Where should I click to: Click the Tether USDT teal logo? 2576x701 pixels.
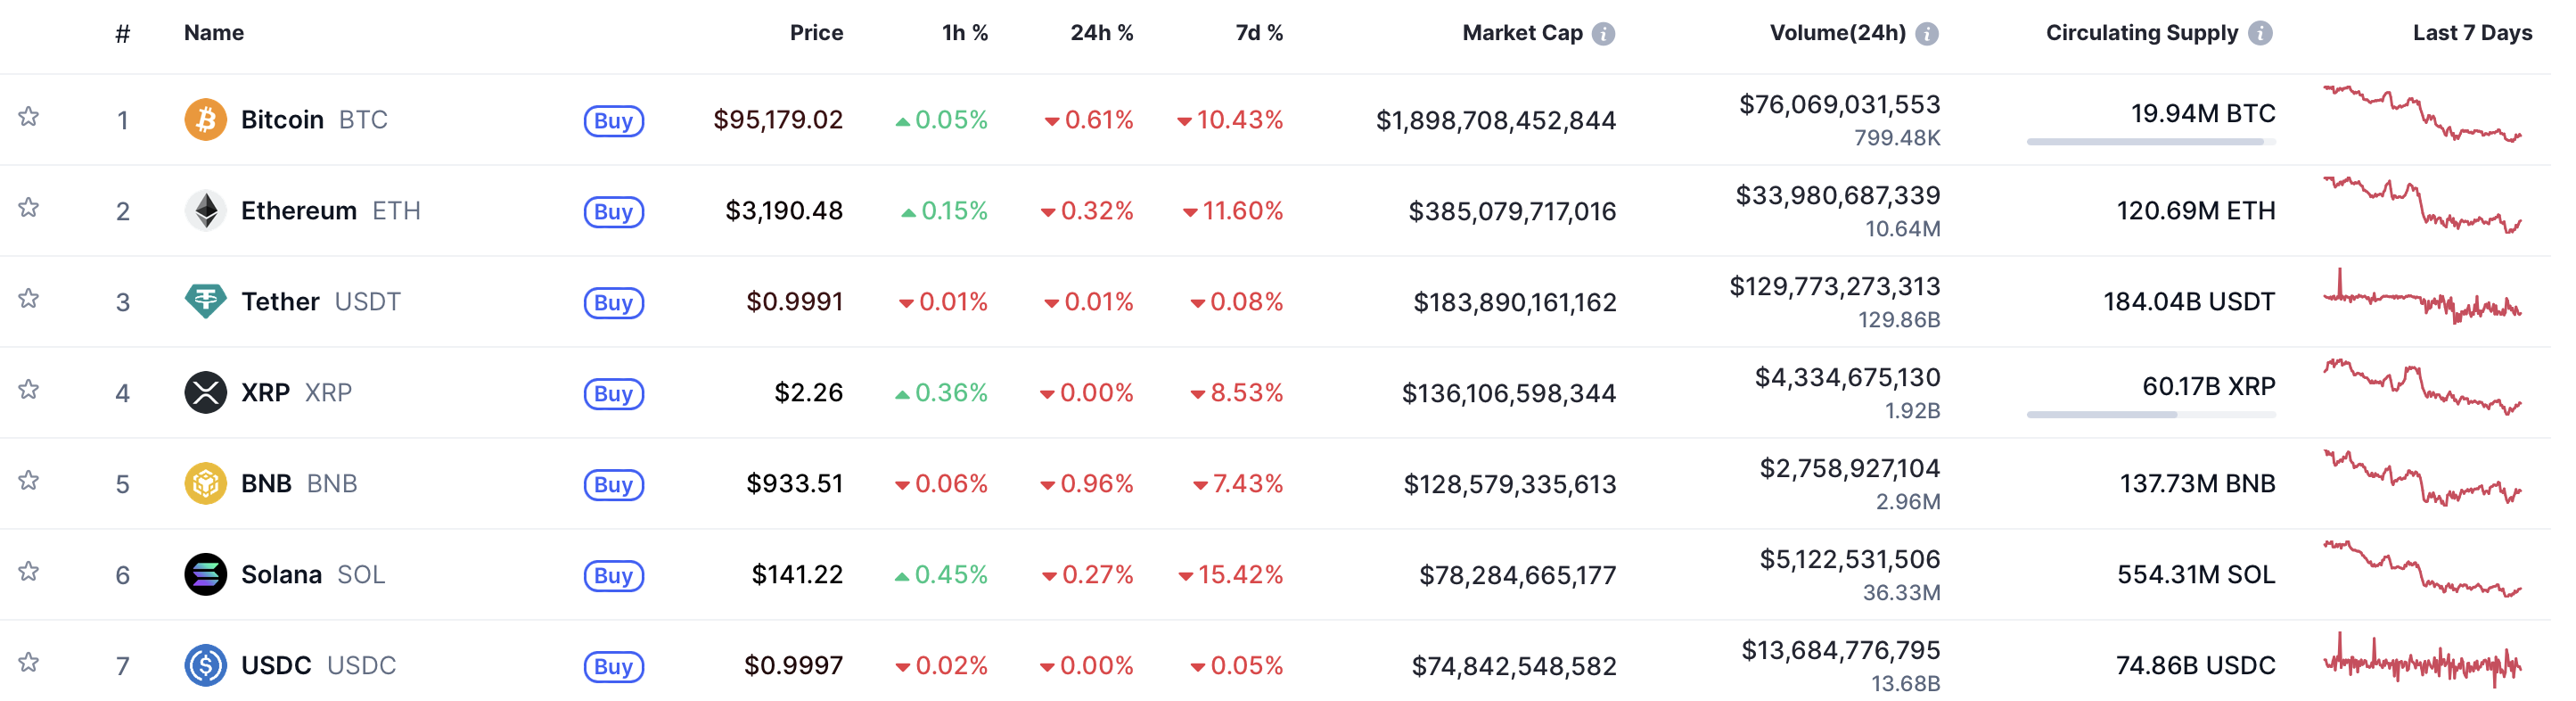click(205, 301)
